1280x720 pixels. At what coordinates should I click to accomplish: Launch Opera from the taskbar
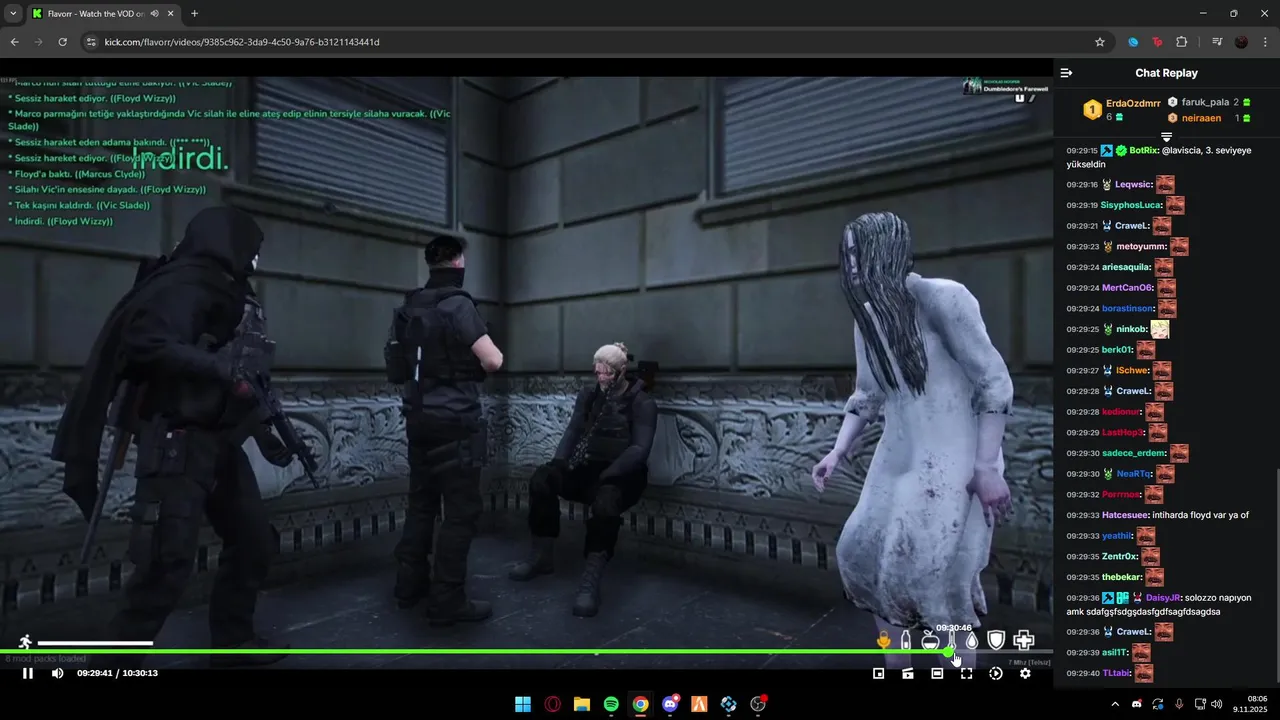tap(552, 704)
